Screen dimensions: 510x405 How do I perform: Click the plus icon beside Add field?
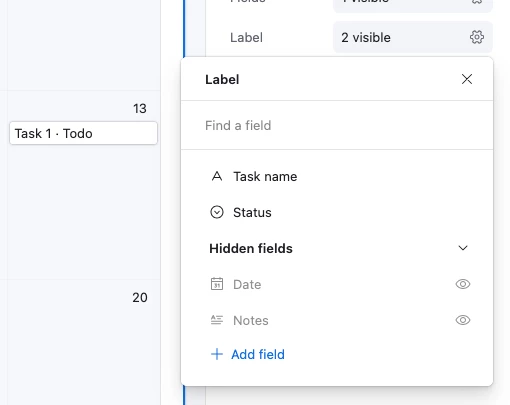pos(217,354)
